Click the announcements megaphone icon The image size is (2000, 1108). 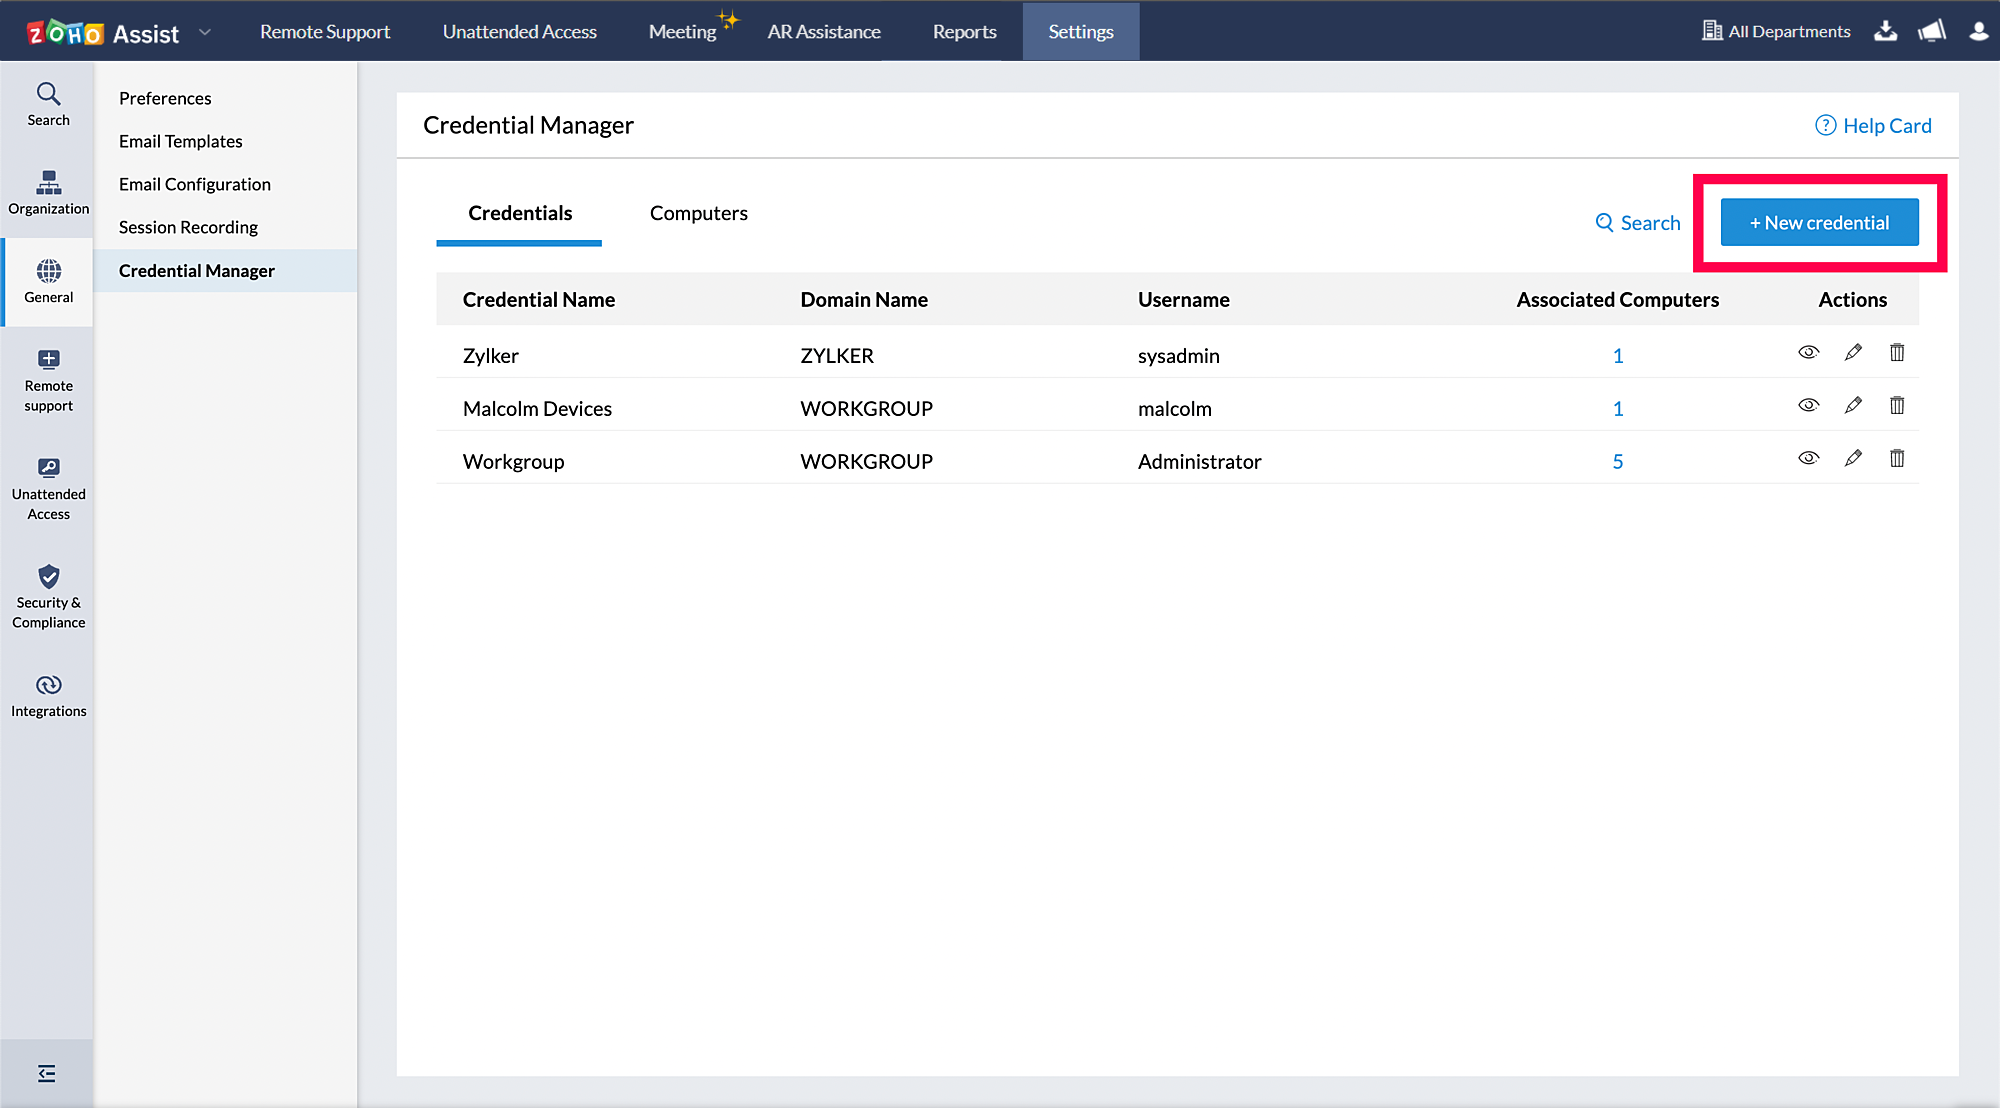point(1931,31)
